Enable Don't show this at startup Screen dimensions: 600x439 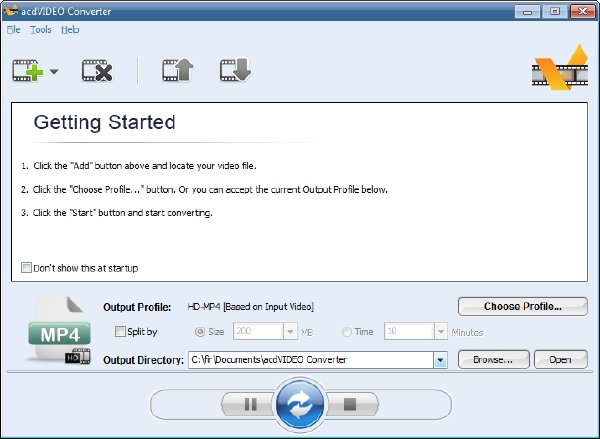point(26,268)
